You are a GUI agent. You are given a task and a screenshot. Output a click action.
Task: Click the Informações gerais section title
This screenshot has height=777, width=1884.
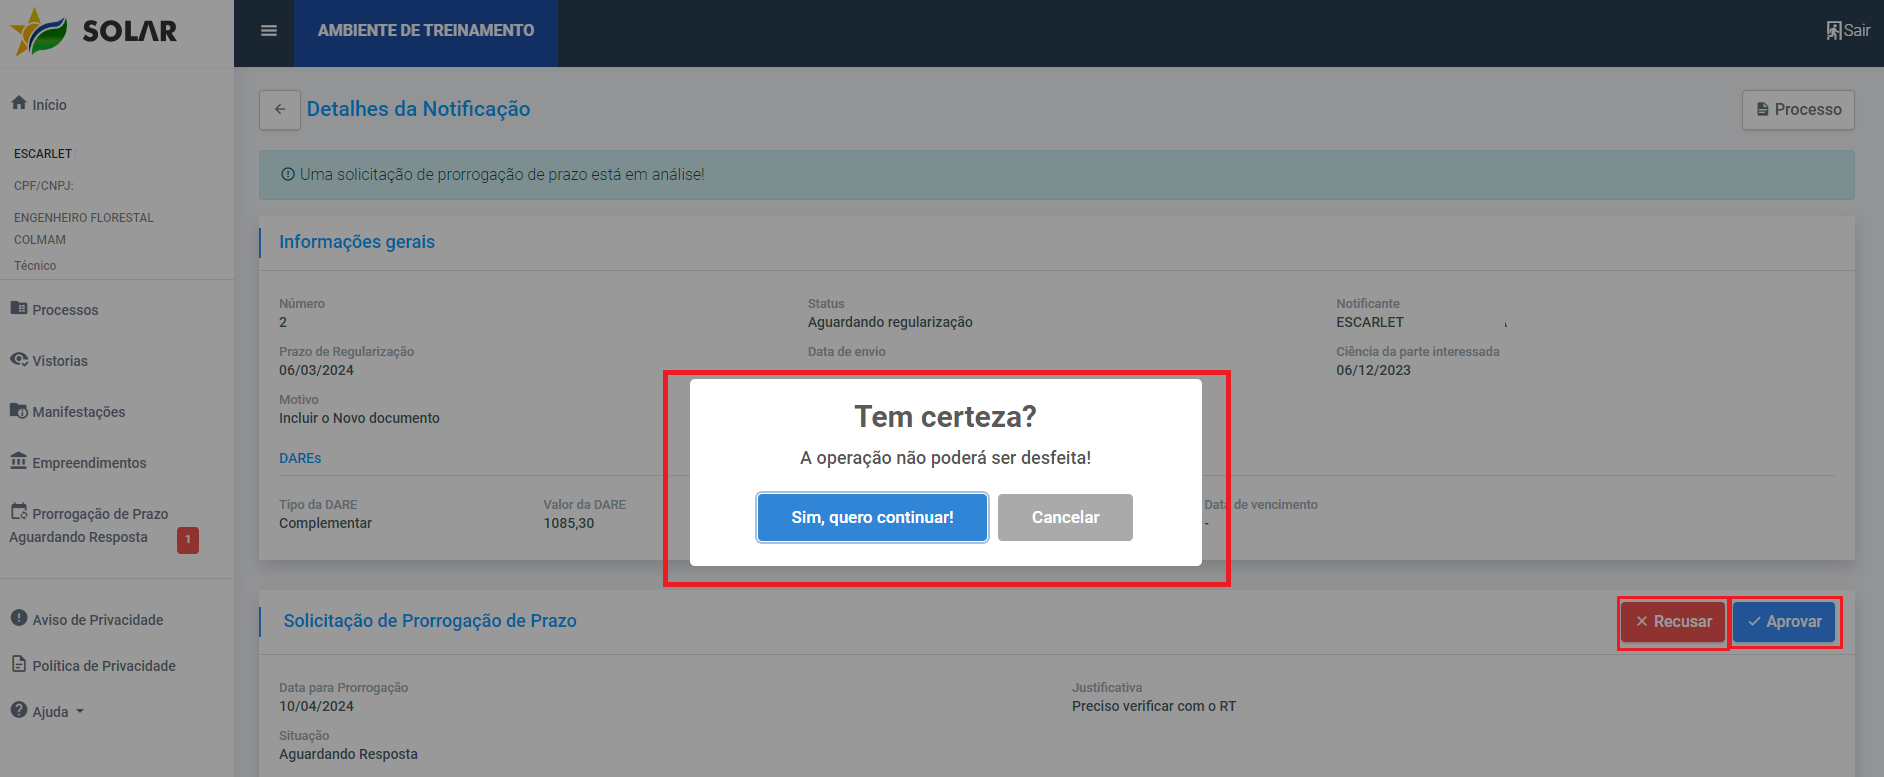point(357,242)
